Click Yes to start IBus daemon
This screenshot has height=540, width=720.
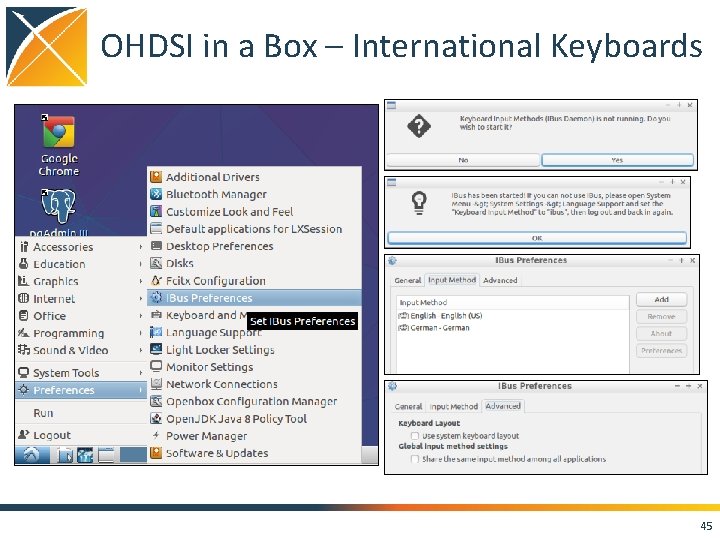click(617, 160)
